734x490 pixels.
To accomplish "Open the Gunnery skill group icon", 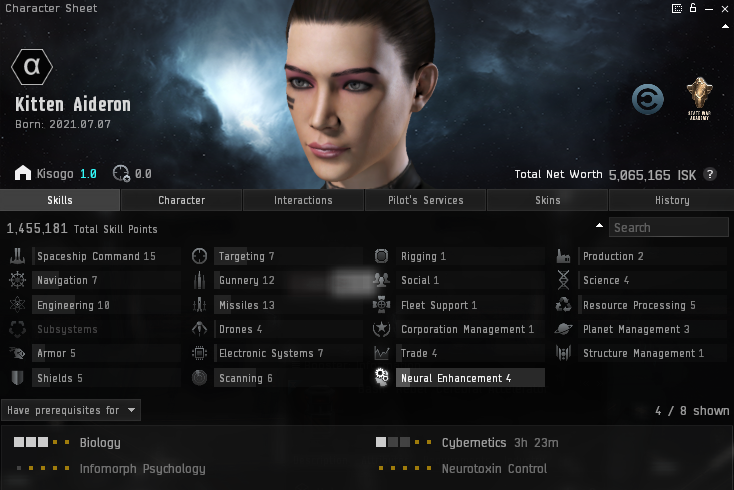I will coord(199,280).
